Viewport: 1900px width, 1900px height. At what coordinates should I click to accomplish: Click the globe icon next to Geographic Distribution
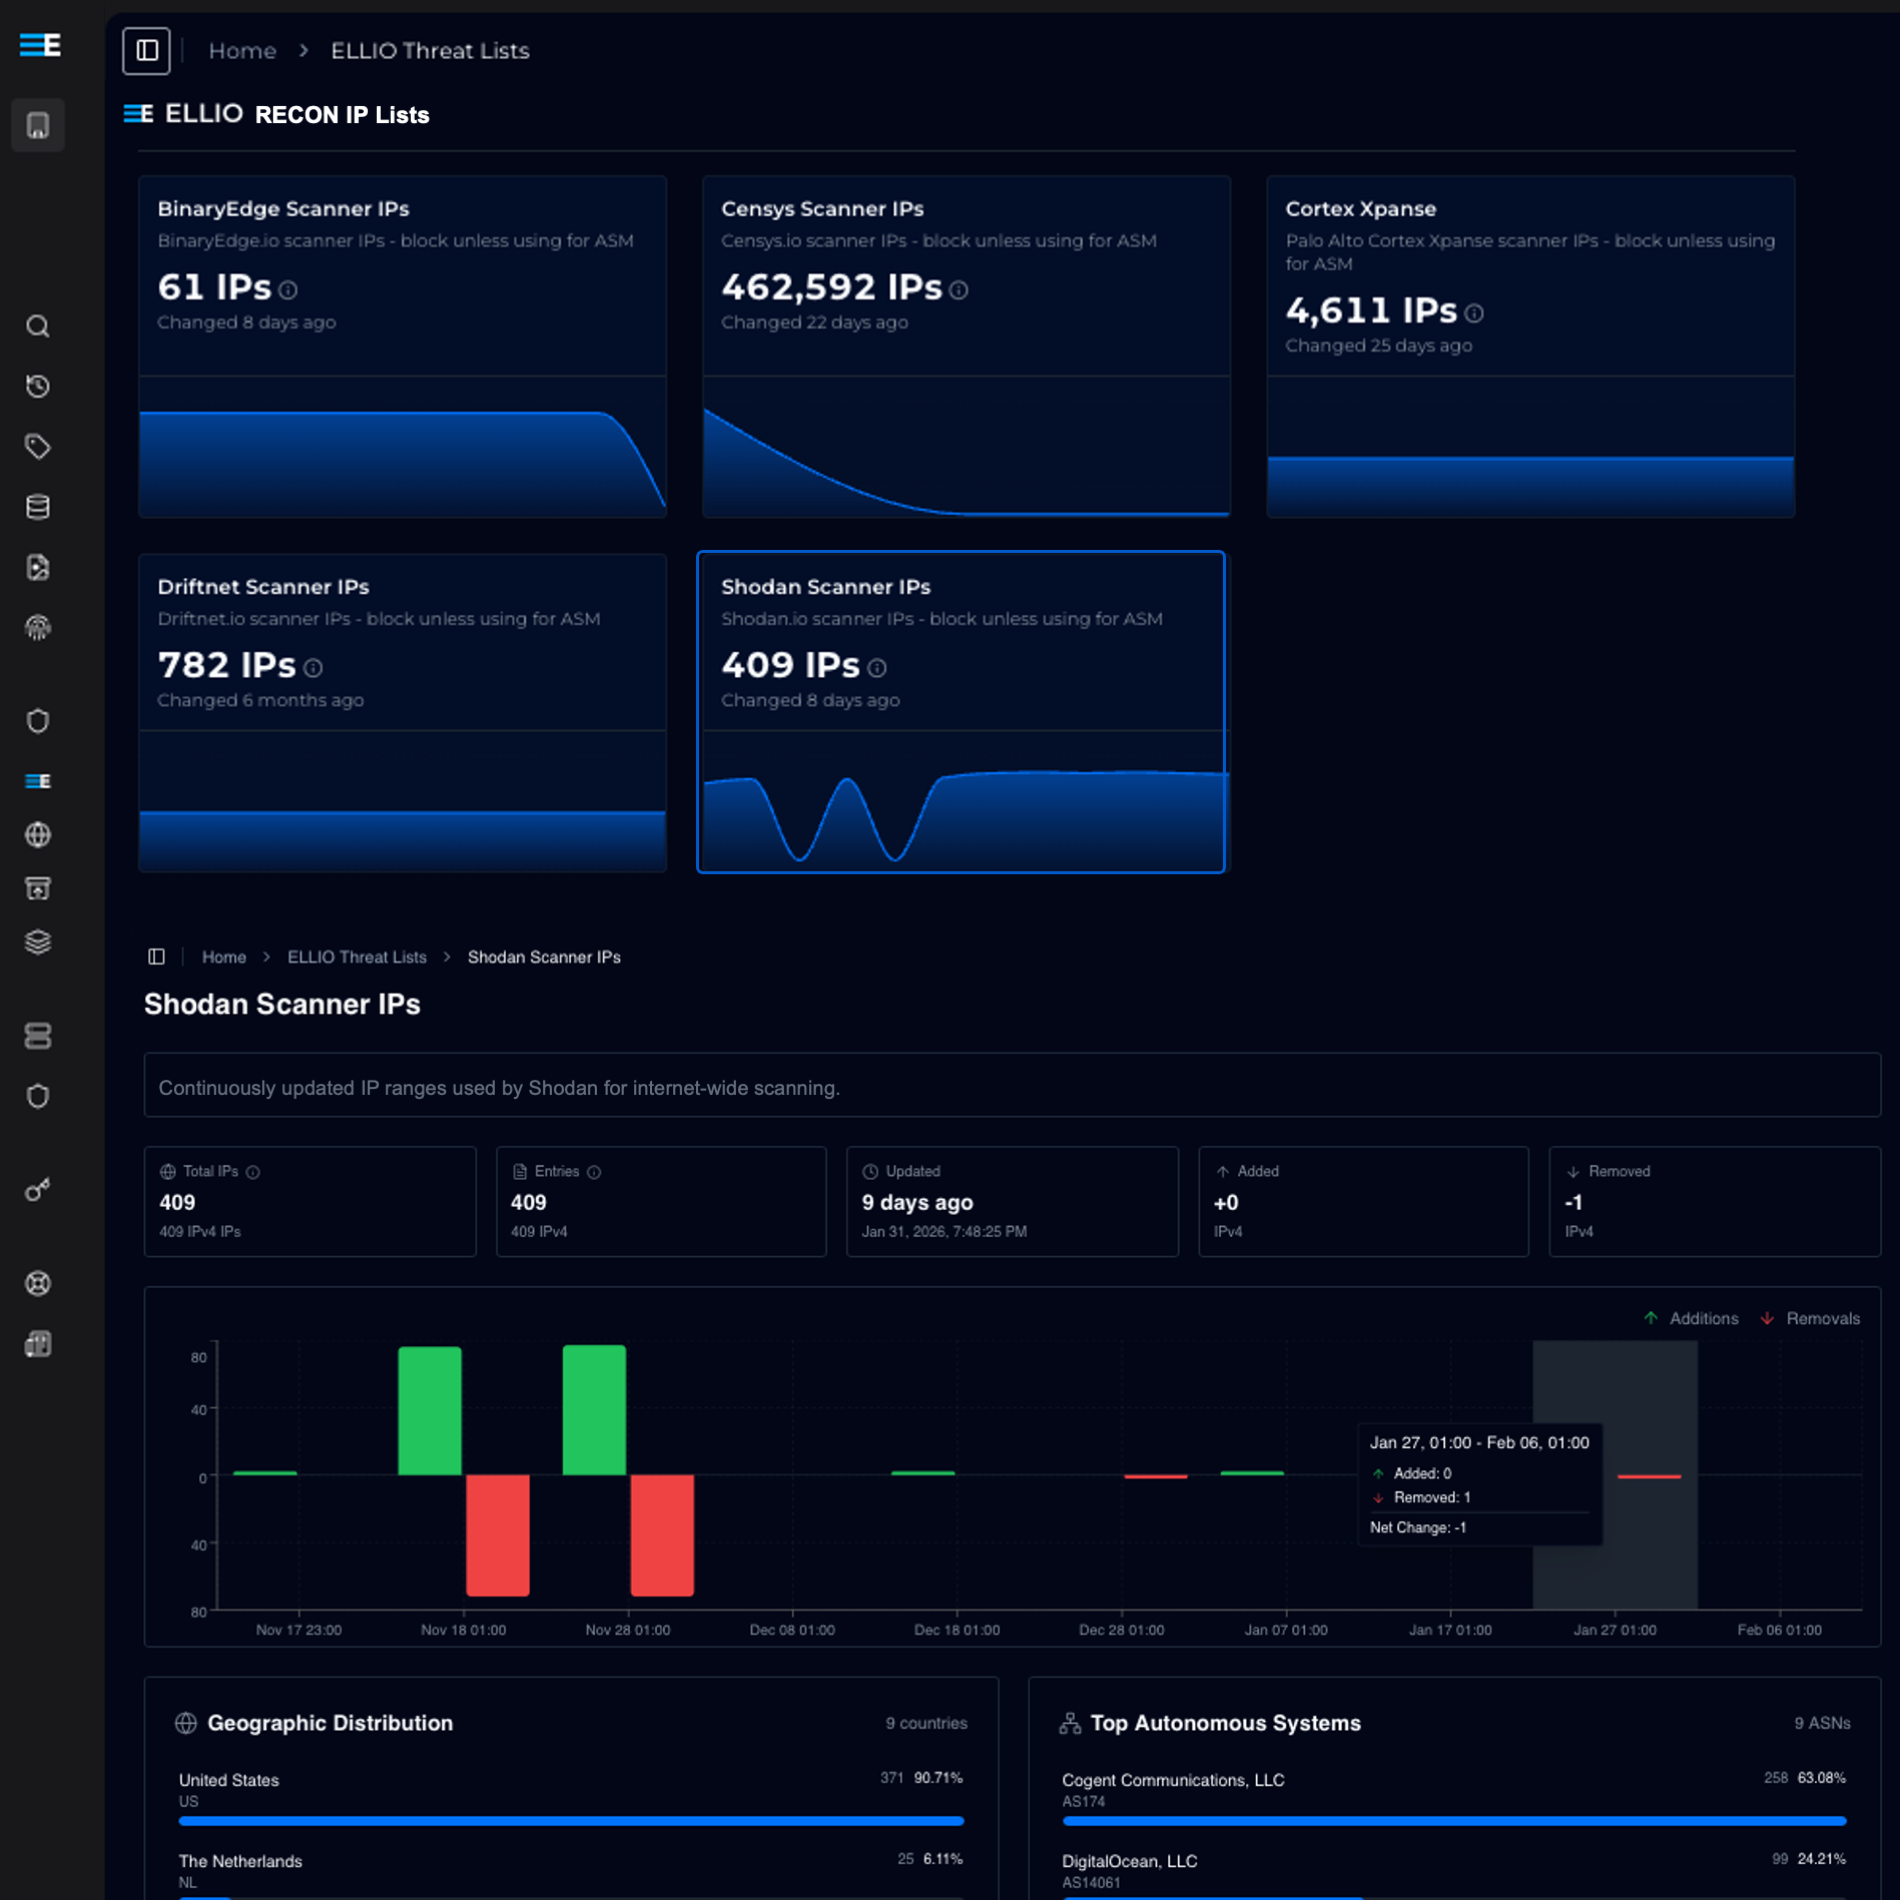186,1723
